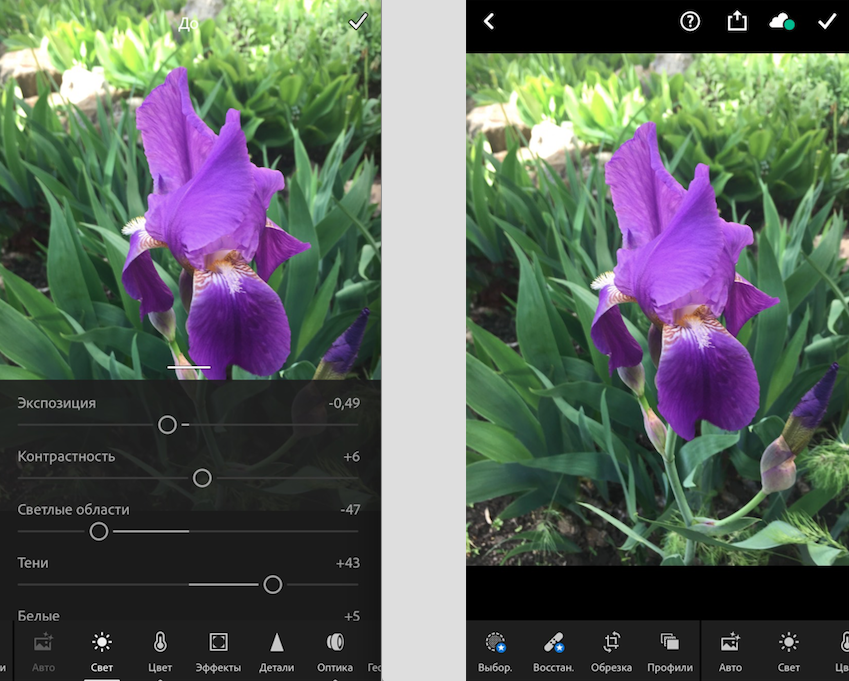Select the Авто icon in left editing toolbar
849x681 pixels.
click(42, 645)
